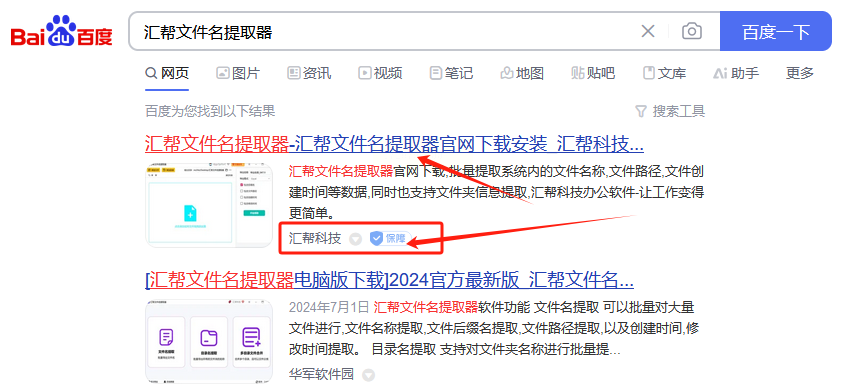Go to the 地图 tab
846x388 pixels.
tap(522, 73)
